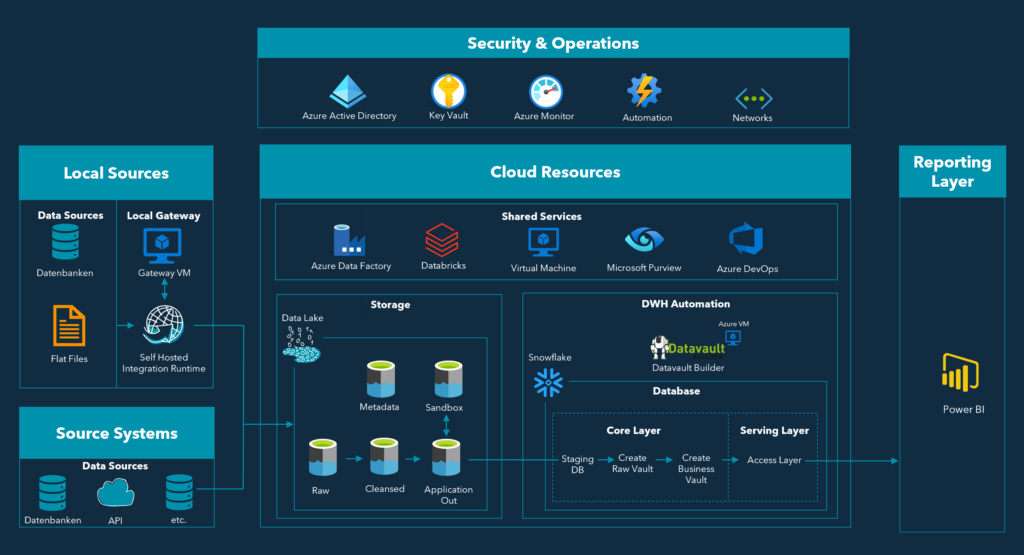The height and width of the screenshot is (555, 1024).
Task: Click the Azure VM icon in DWH Automation
Action: tap(733, 338)
